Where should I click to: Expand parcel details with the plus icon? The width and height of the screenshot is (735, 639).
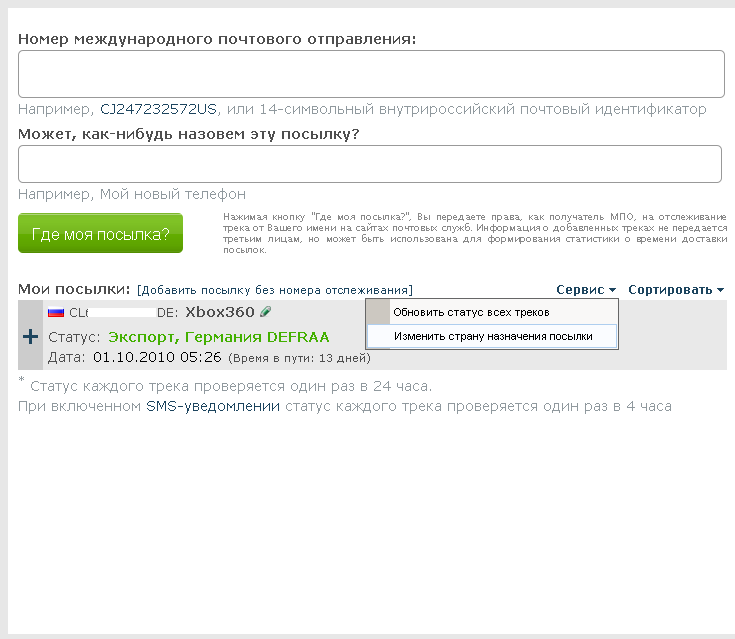coord(30,336)
